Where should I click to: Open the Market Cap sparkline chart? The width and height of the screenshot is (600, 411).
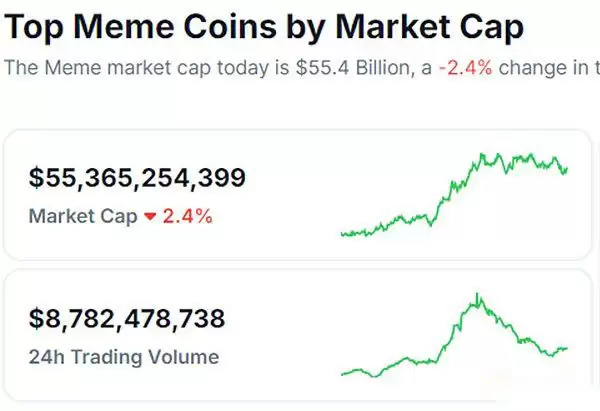pos(455,195)
